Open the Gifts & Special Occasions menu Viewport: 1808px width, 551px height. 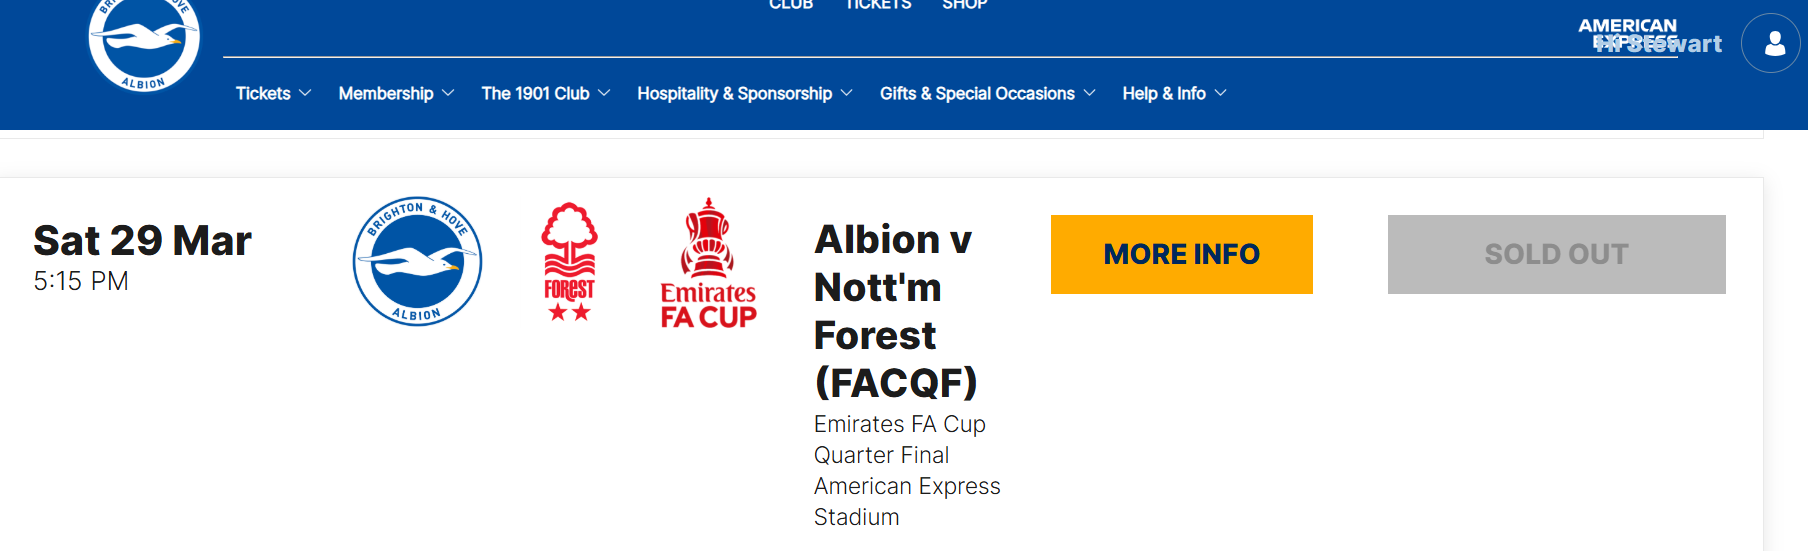(977, 93)
